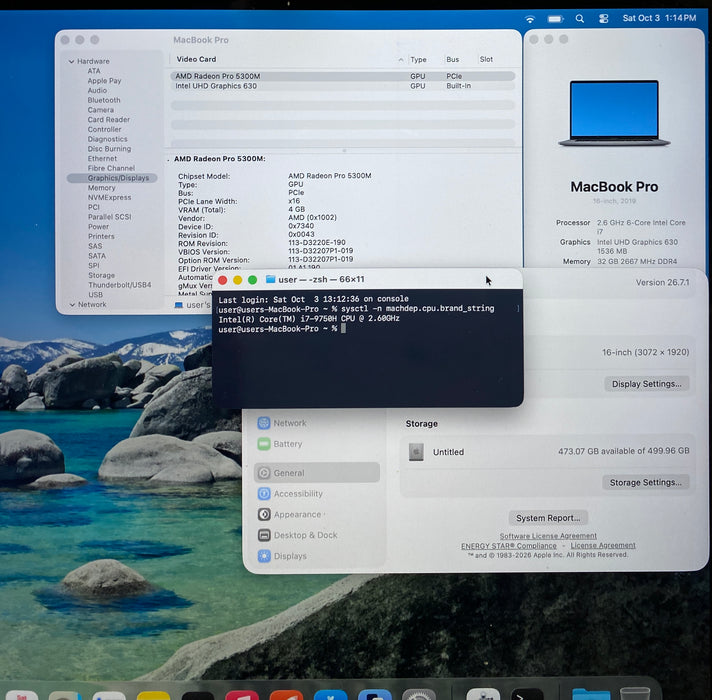Select Disc Burning in the Hardware list
This screenshot has width=712, height=700.
(109, 149)
